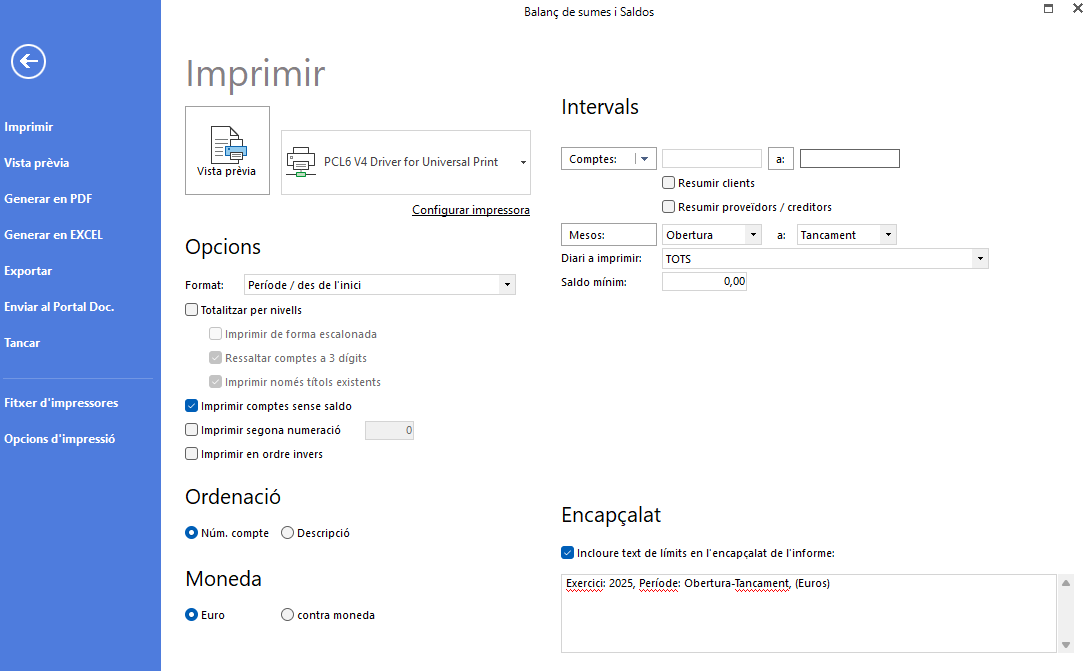Click scrollbar up arrow in header text box
Image resolution: width=1083 pixels, height=671 pixels.
(1066, 583)
